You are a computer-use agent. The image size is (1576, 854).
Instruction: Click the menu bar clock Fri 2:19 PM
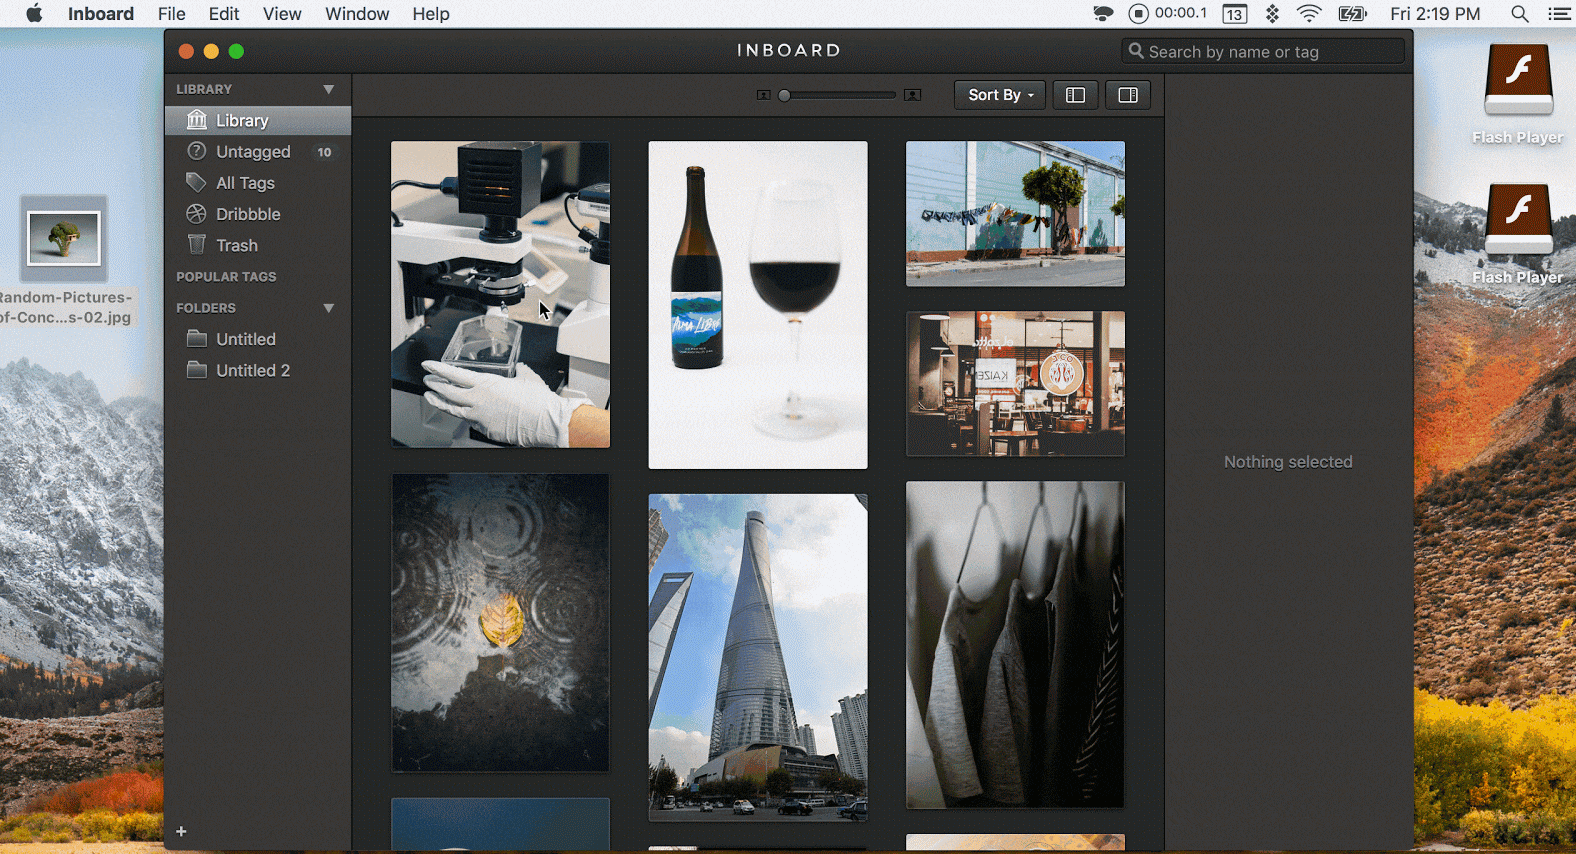pyautogui.click(x=1435, y=14)
